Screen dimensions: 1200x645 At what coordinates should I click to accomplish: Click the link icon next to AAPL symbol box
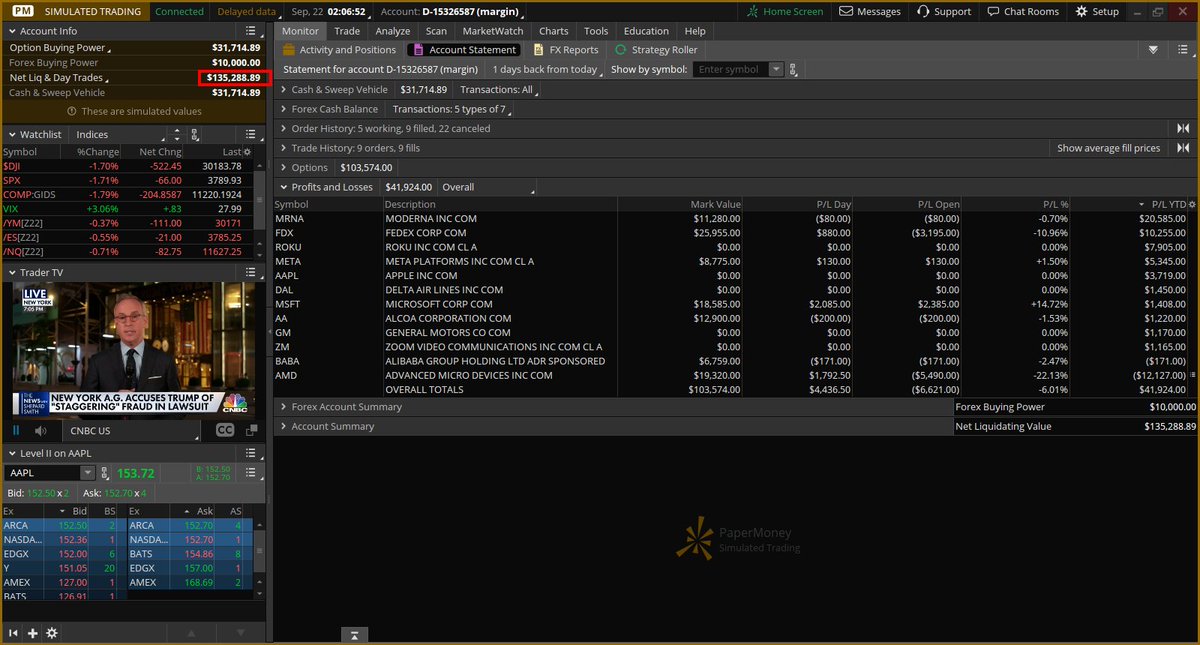[x=106, y=473]
